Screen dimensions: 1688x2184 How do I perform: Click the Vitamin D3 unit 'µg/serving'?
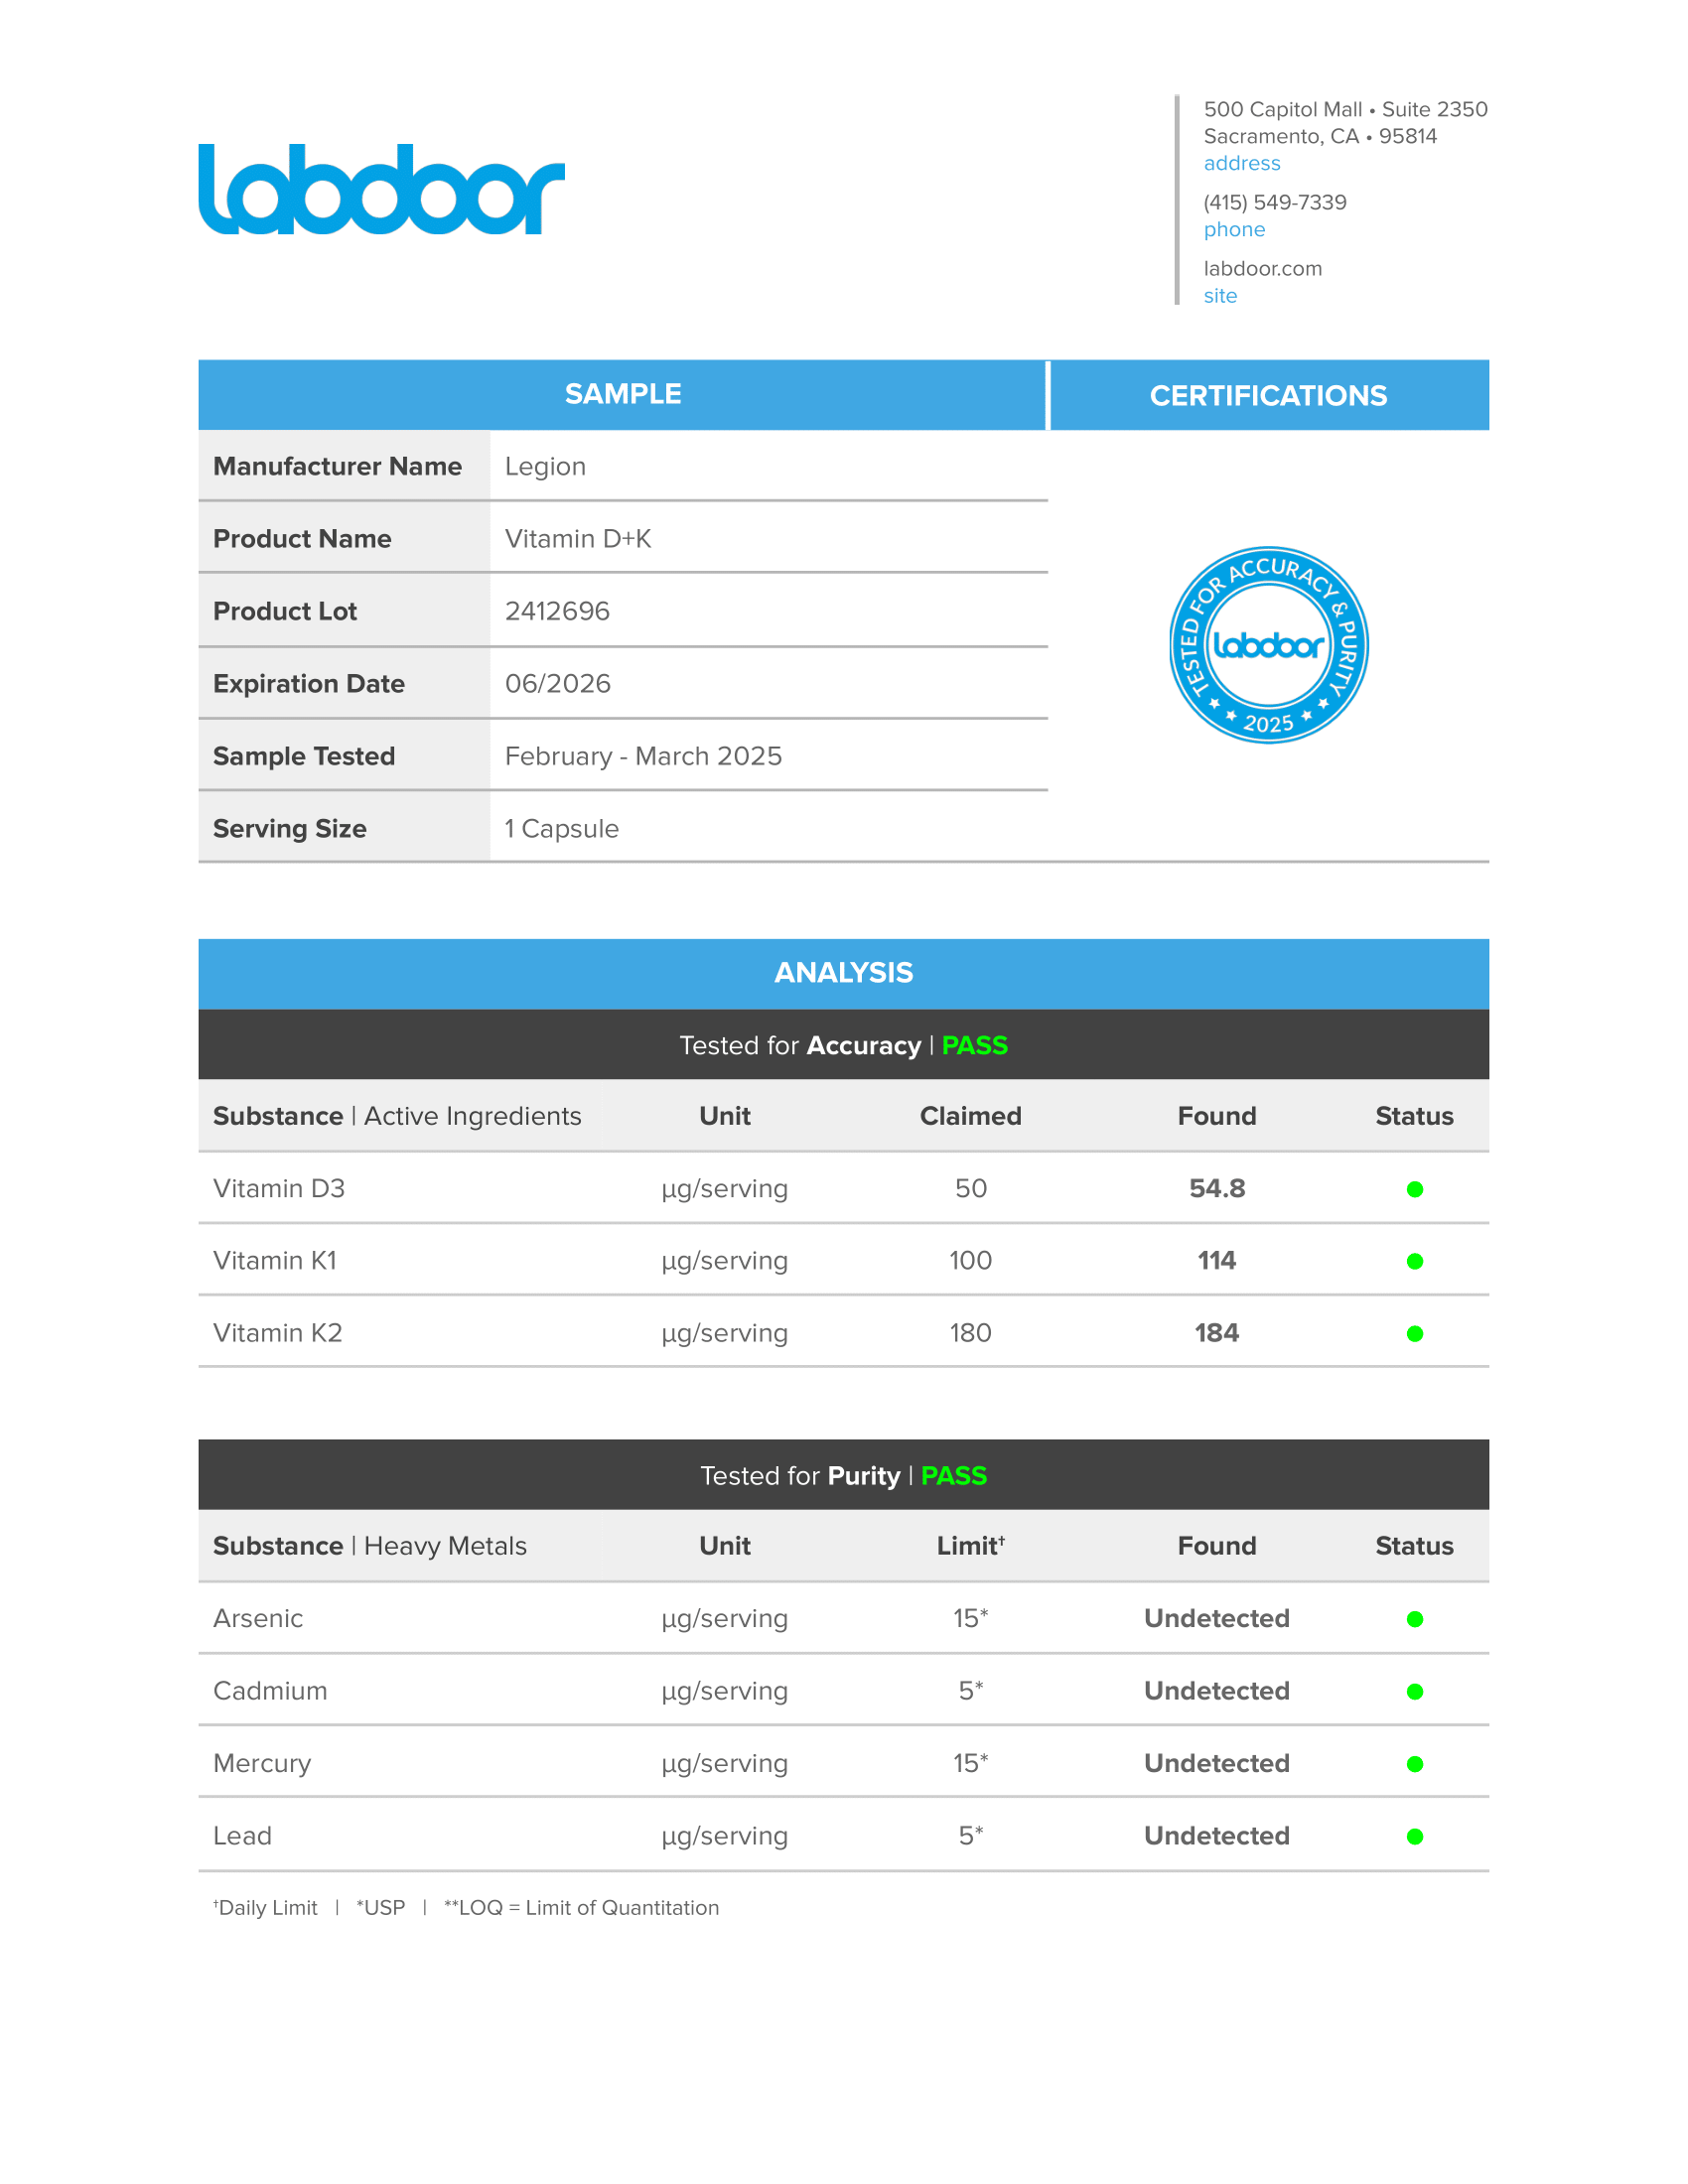725,1190
